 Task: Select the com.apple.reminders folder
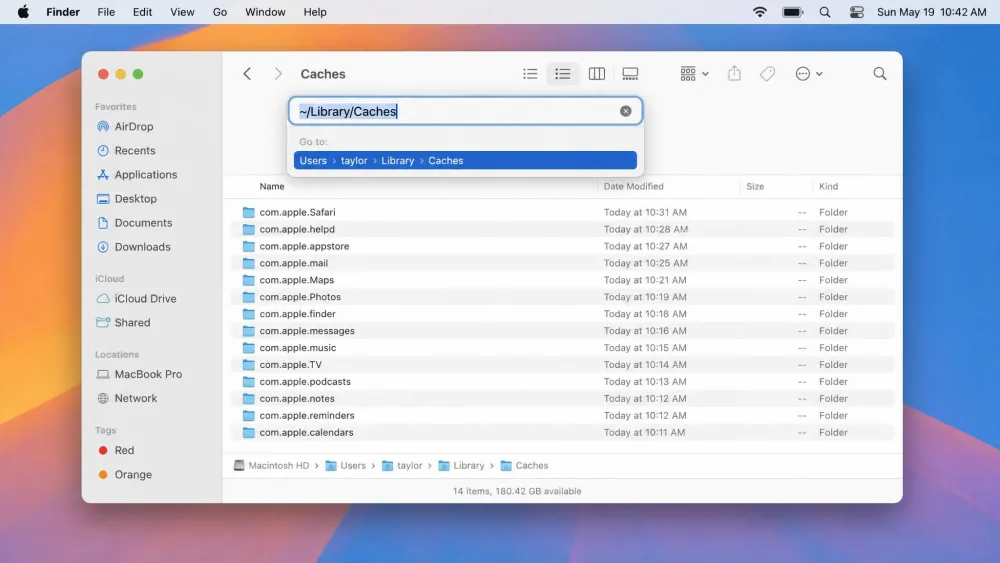point(562,416)
